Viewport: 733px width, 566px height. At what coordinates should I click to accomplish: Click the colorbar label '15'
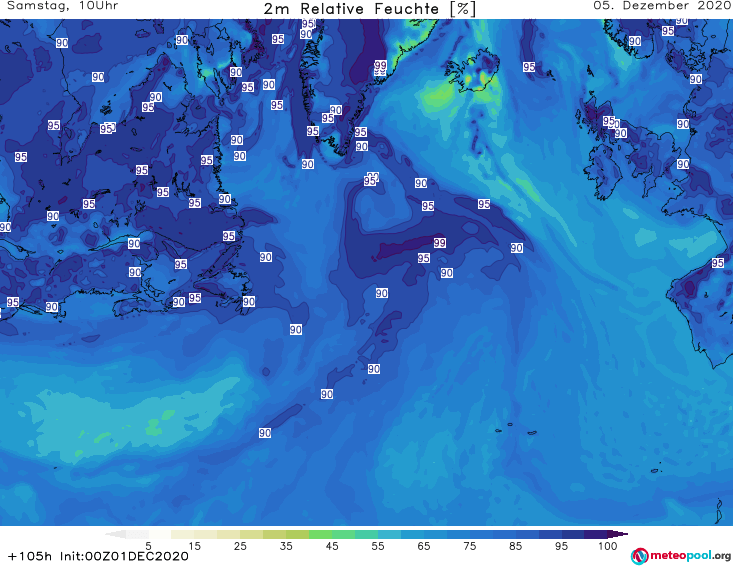pos(194,546)
